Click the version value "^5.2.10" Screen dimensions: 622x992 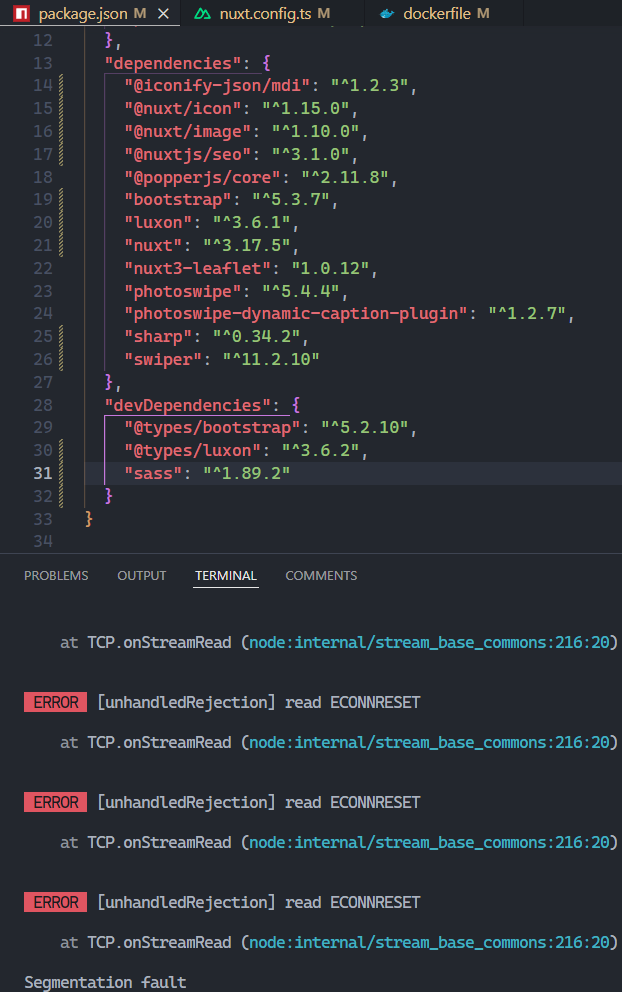pos(364,428)
